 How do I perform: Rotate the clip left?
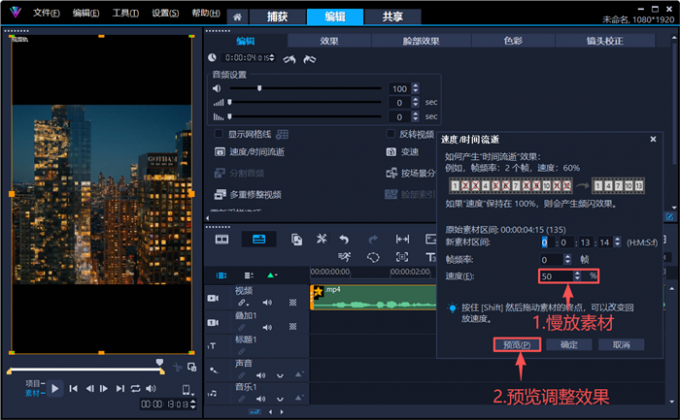[290, 59]
